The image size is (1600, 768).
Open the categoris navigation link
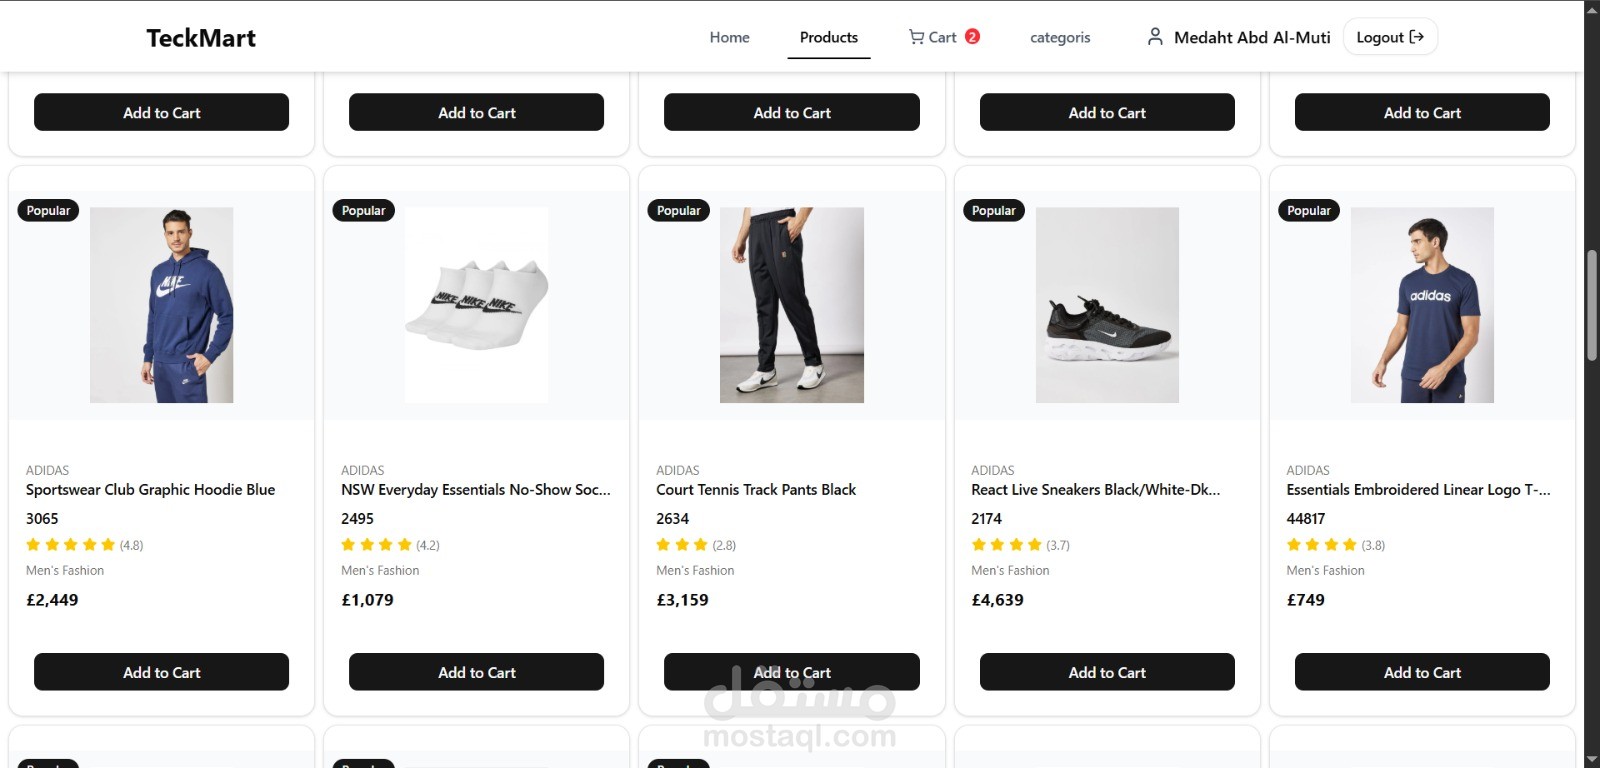point(1060,38)
